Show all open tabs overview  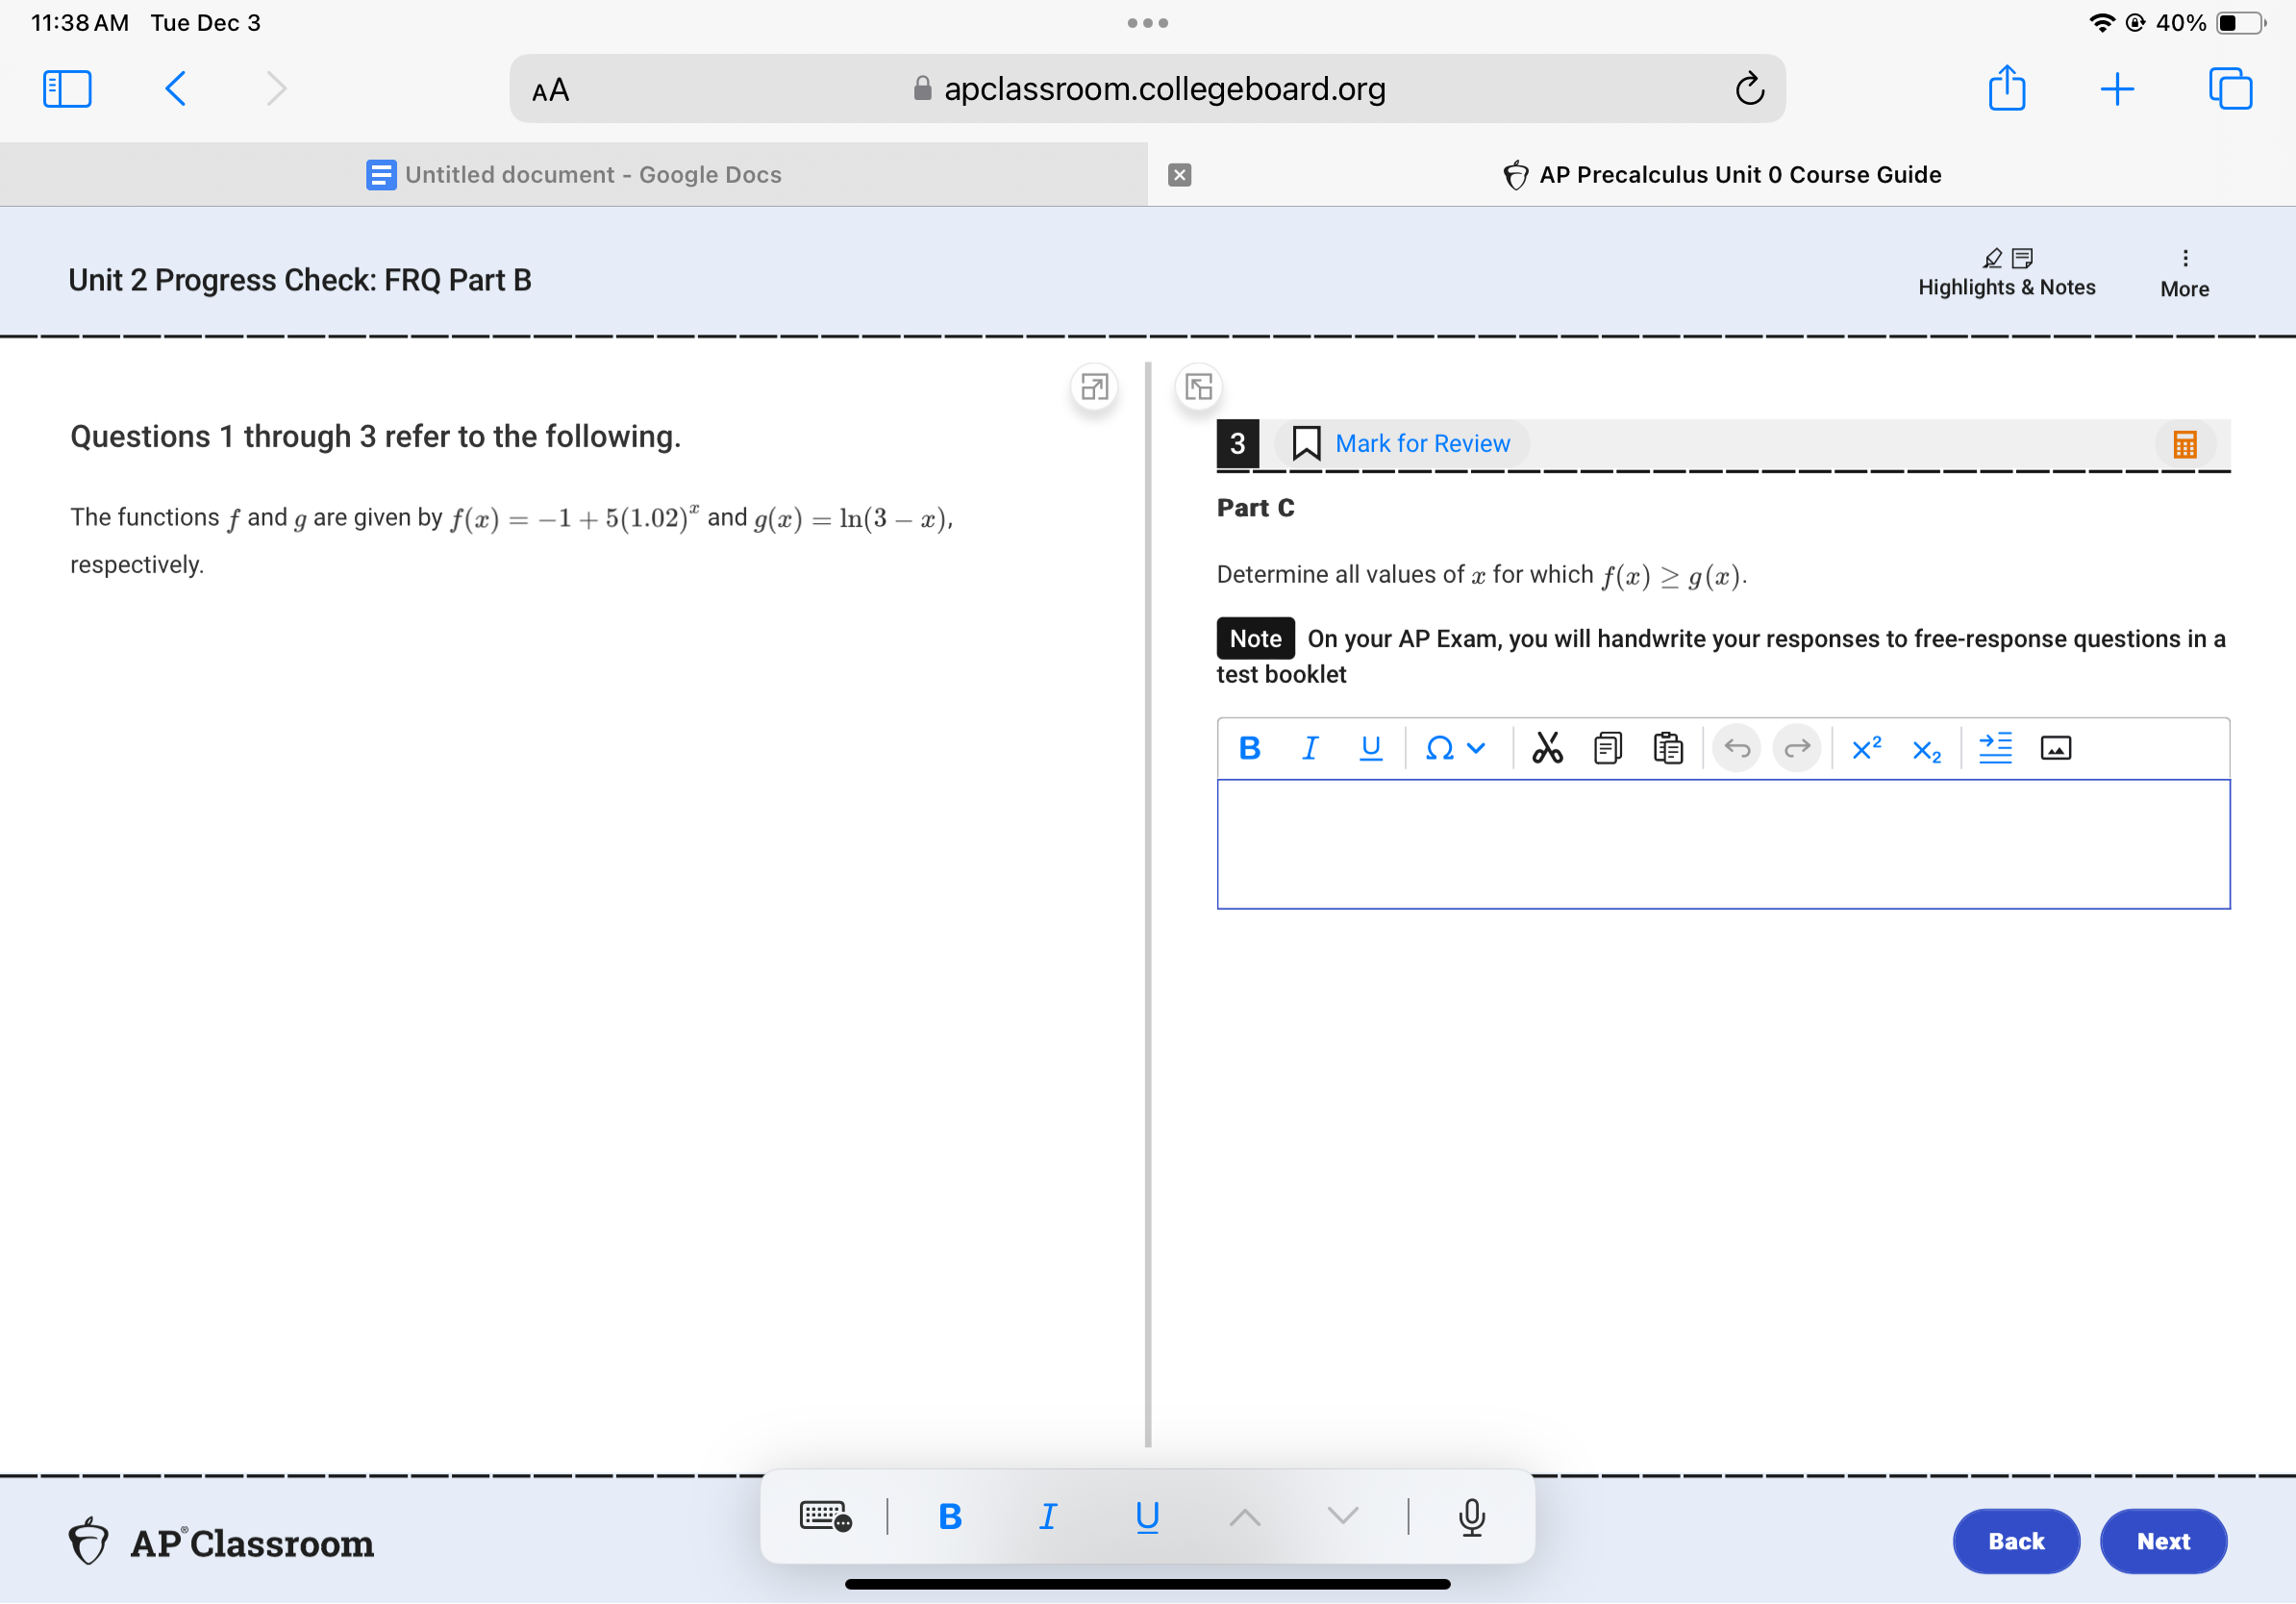tap(2230, 89)
